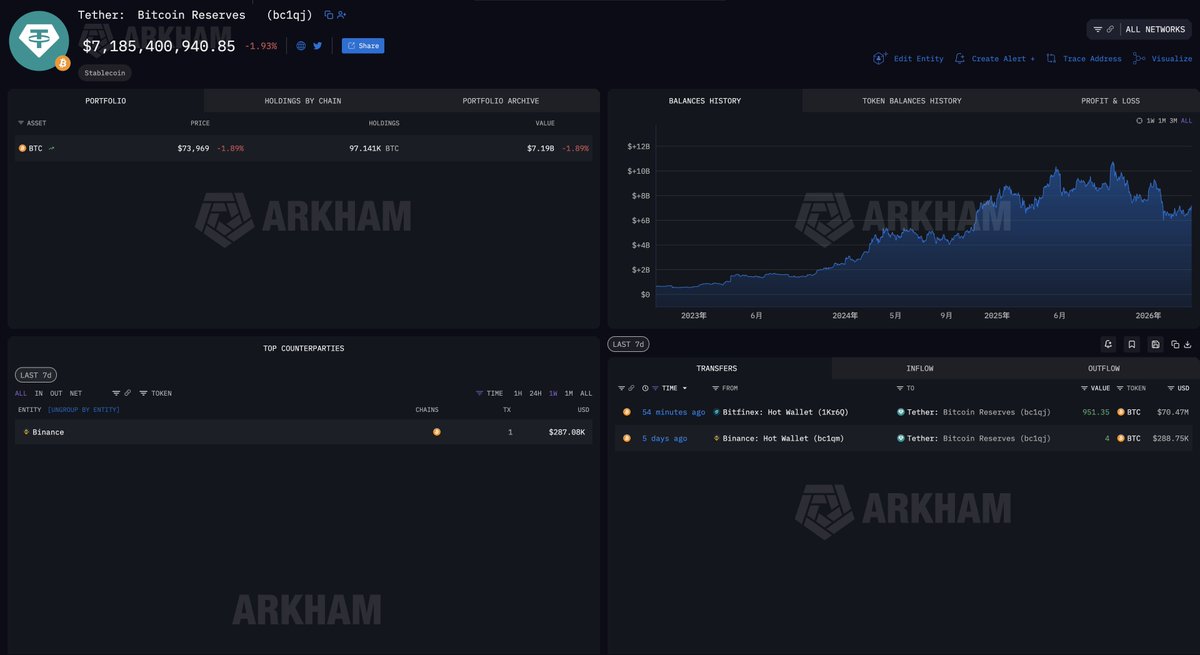Download transfers with download icon

click(x=1188, y=344)
